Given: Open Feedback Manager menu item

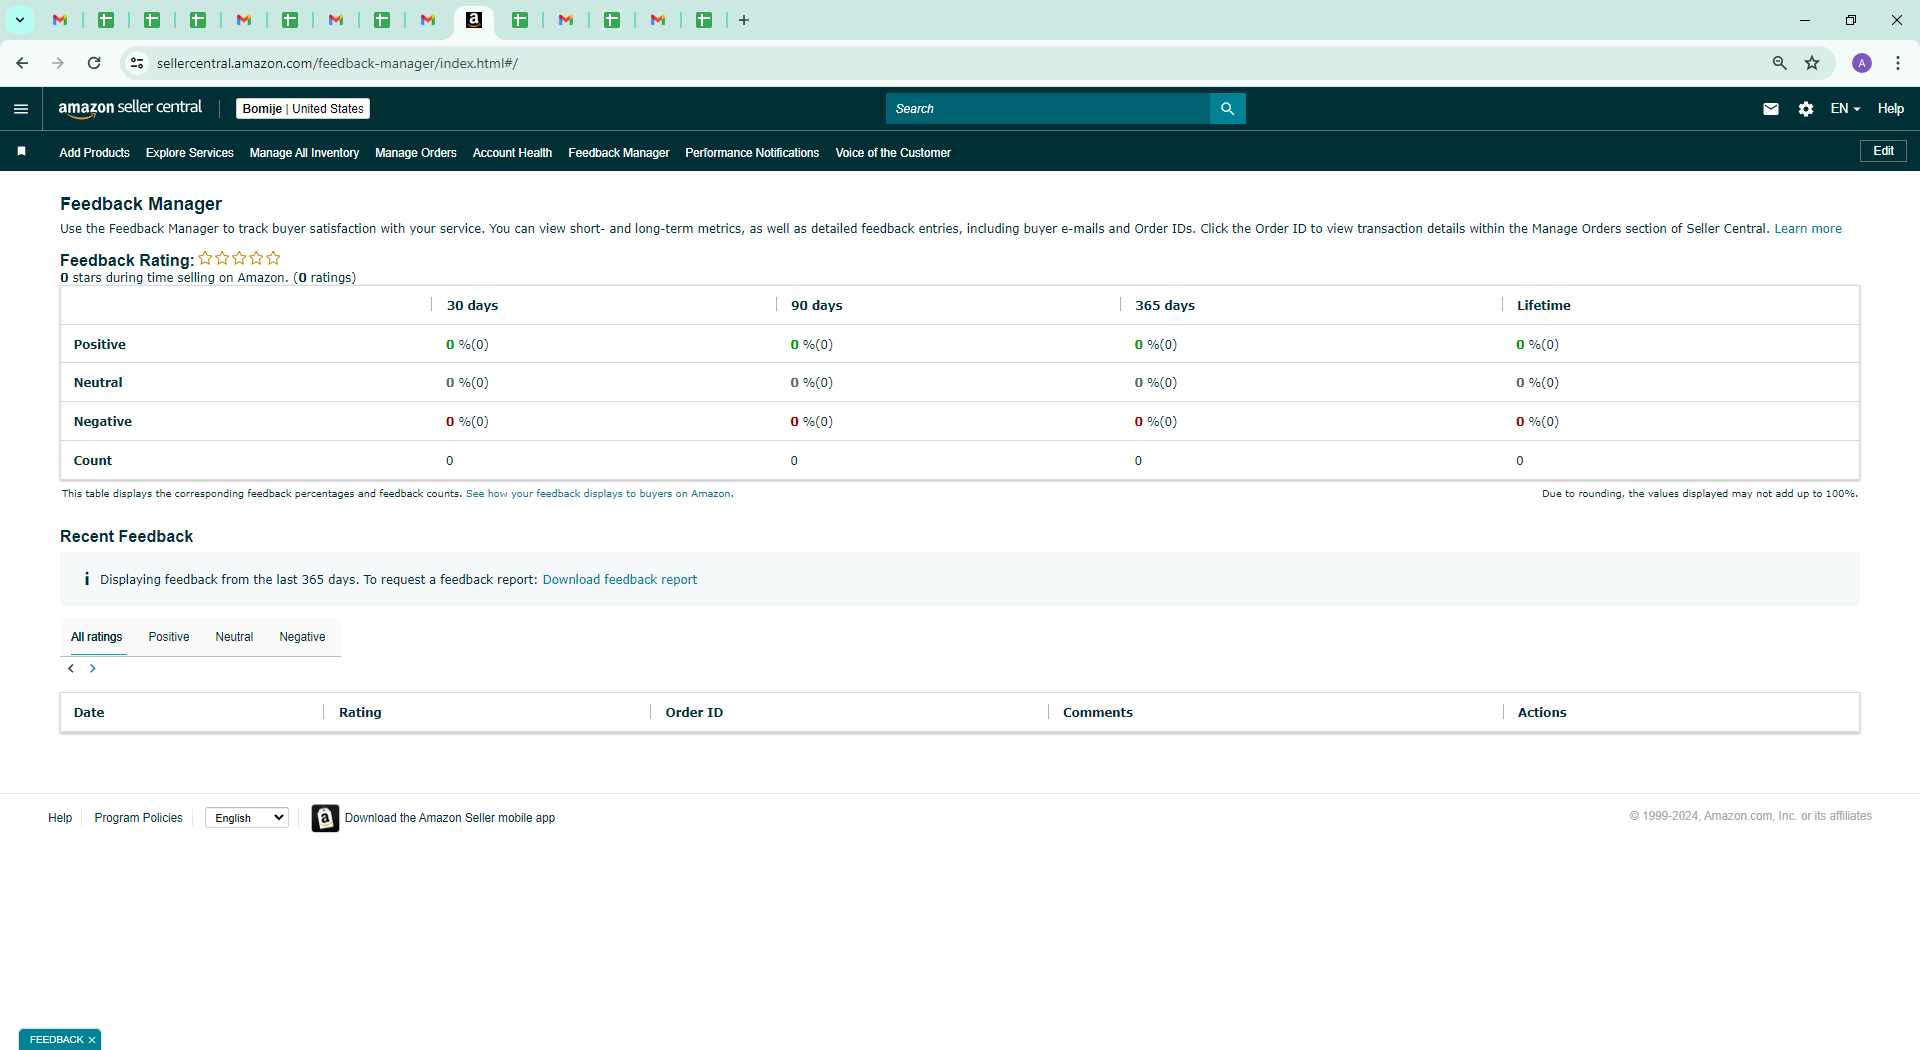Looking at the screenshot, I should (x=618, y=153).
